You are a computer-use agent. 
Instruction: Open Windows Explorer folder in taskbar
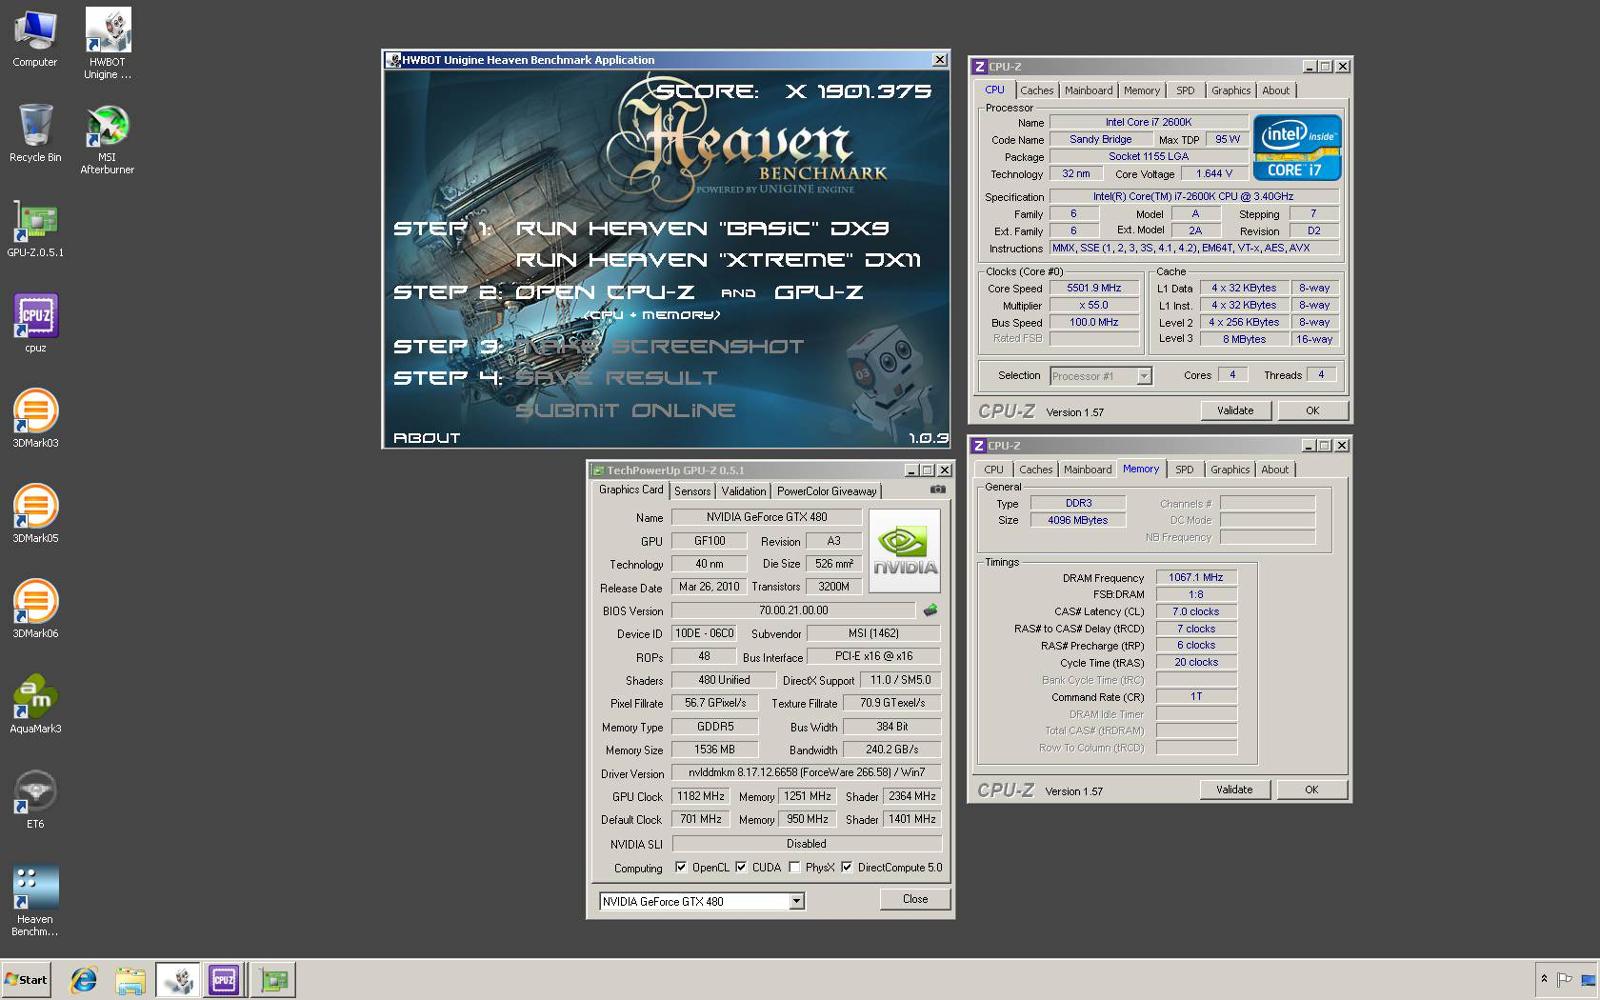[130, 981]
